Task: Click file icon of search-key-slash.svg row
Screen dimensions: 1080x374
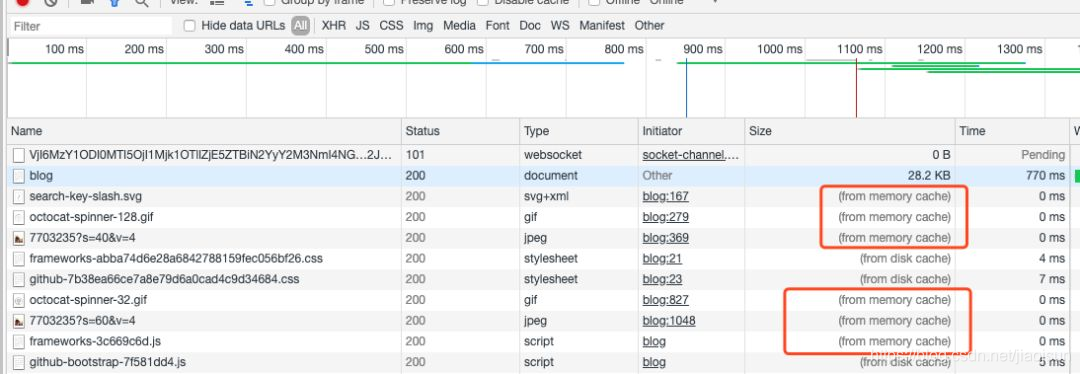Action: click(x=19, y=196)
